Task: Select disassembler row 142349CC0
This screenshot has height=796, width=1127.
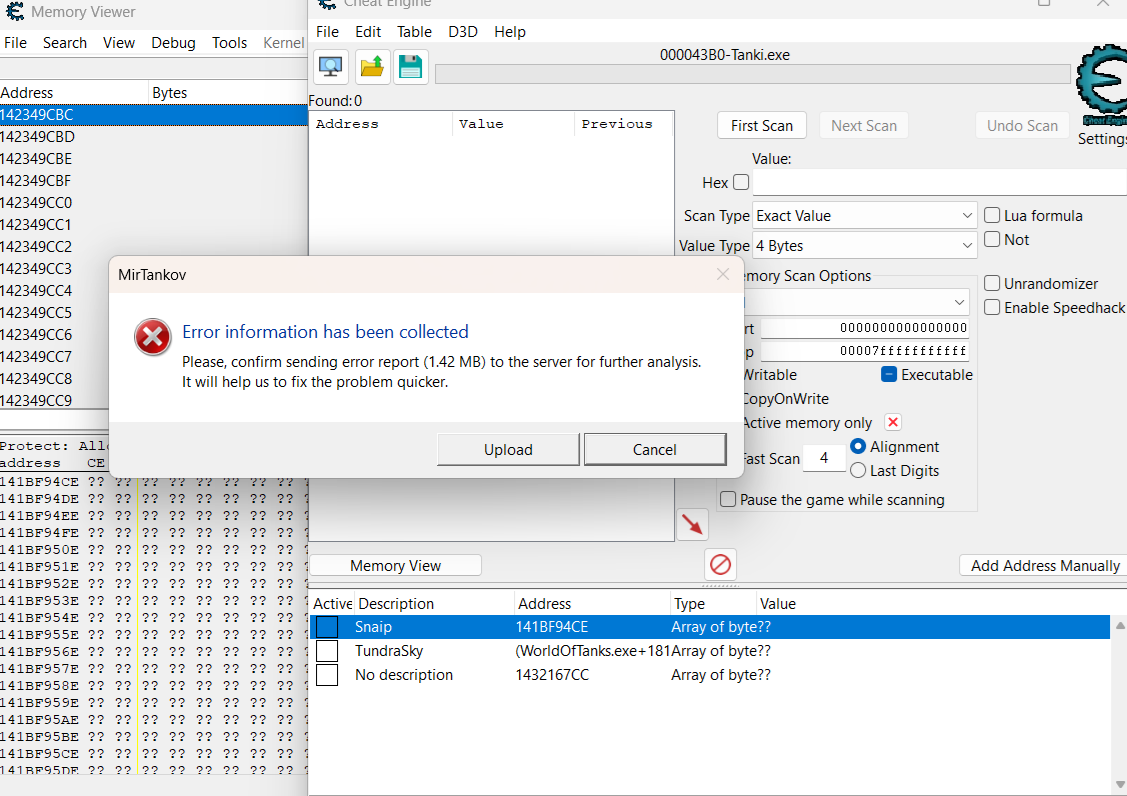Action: (x=154, y=203)
